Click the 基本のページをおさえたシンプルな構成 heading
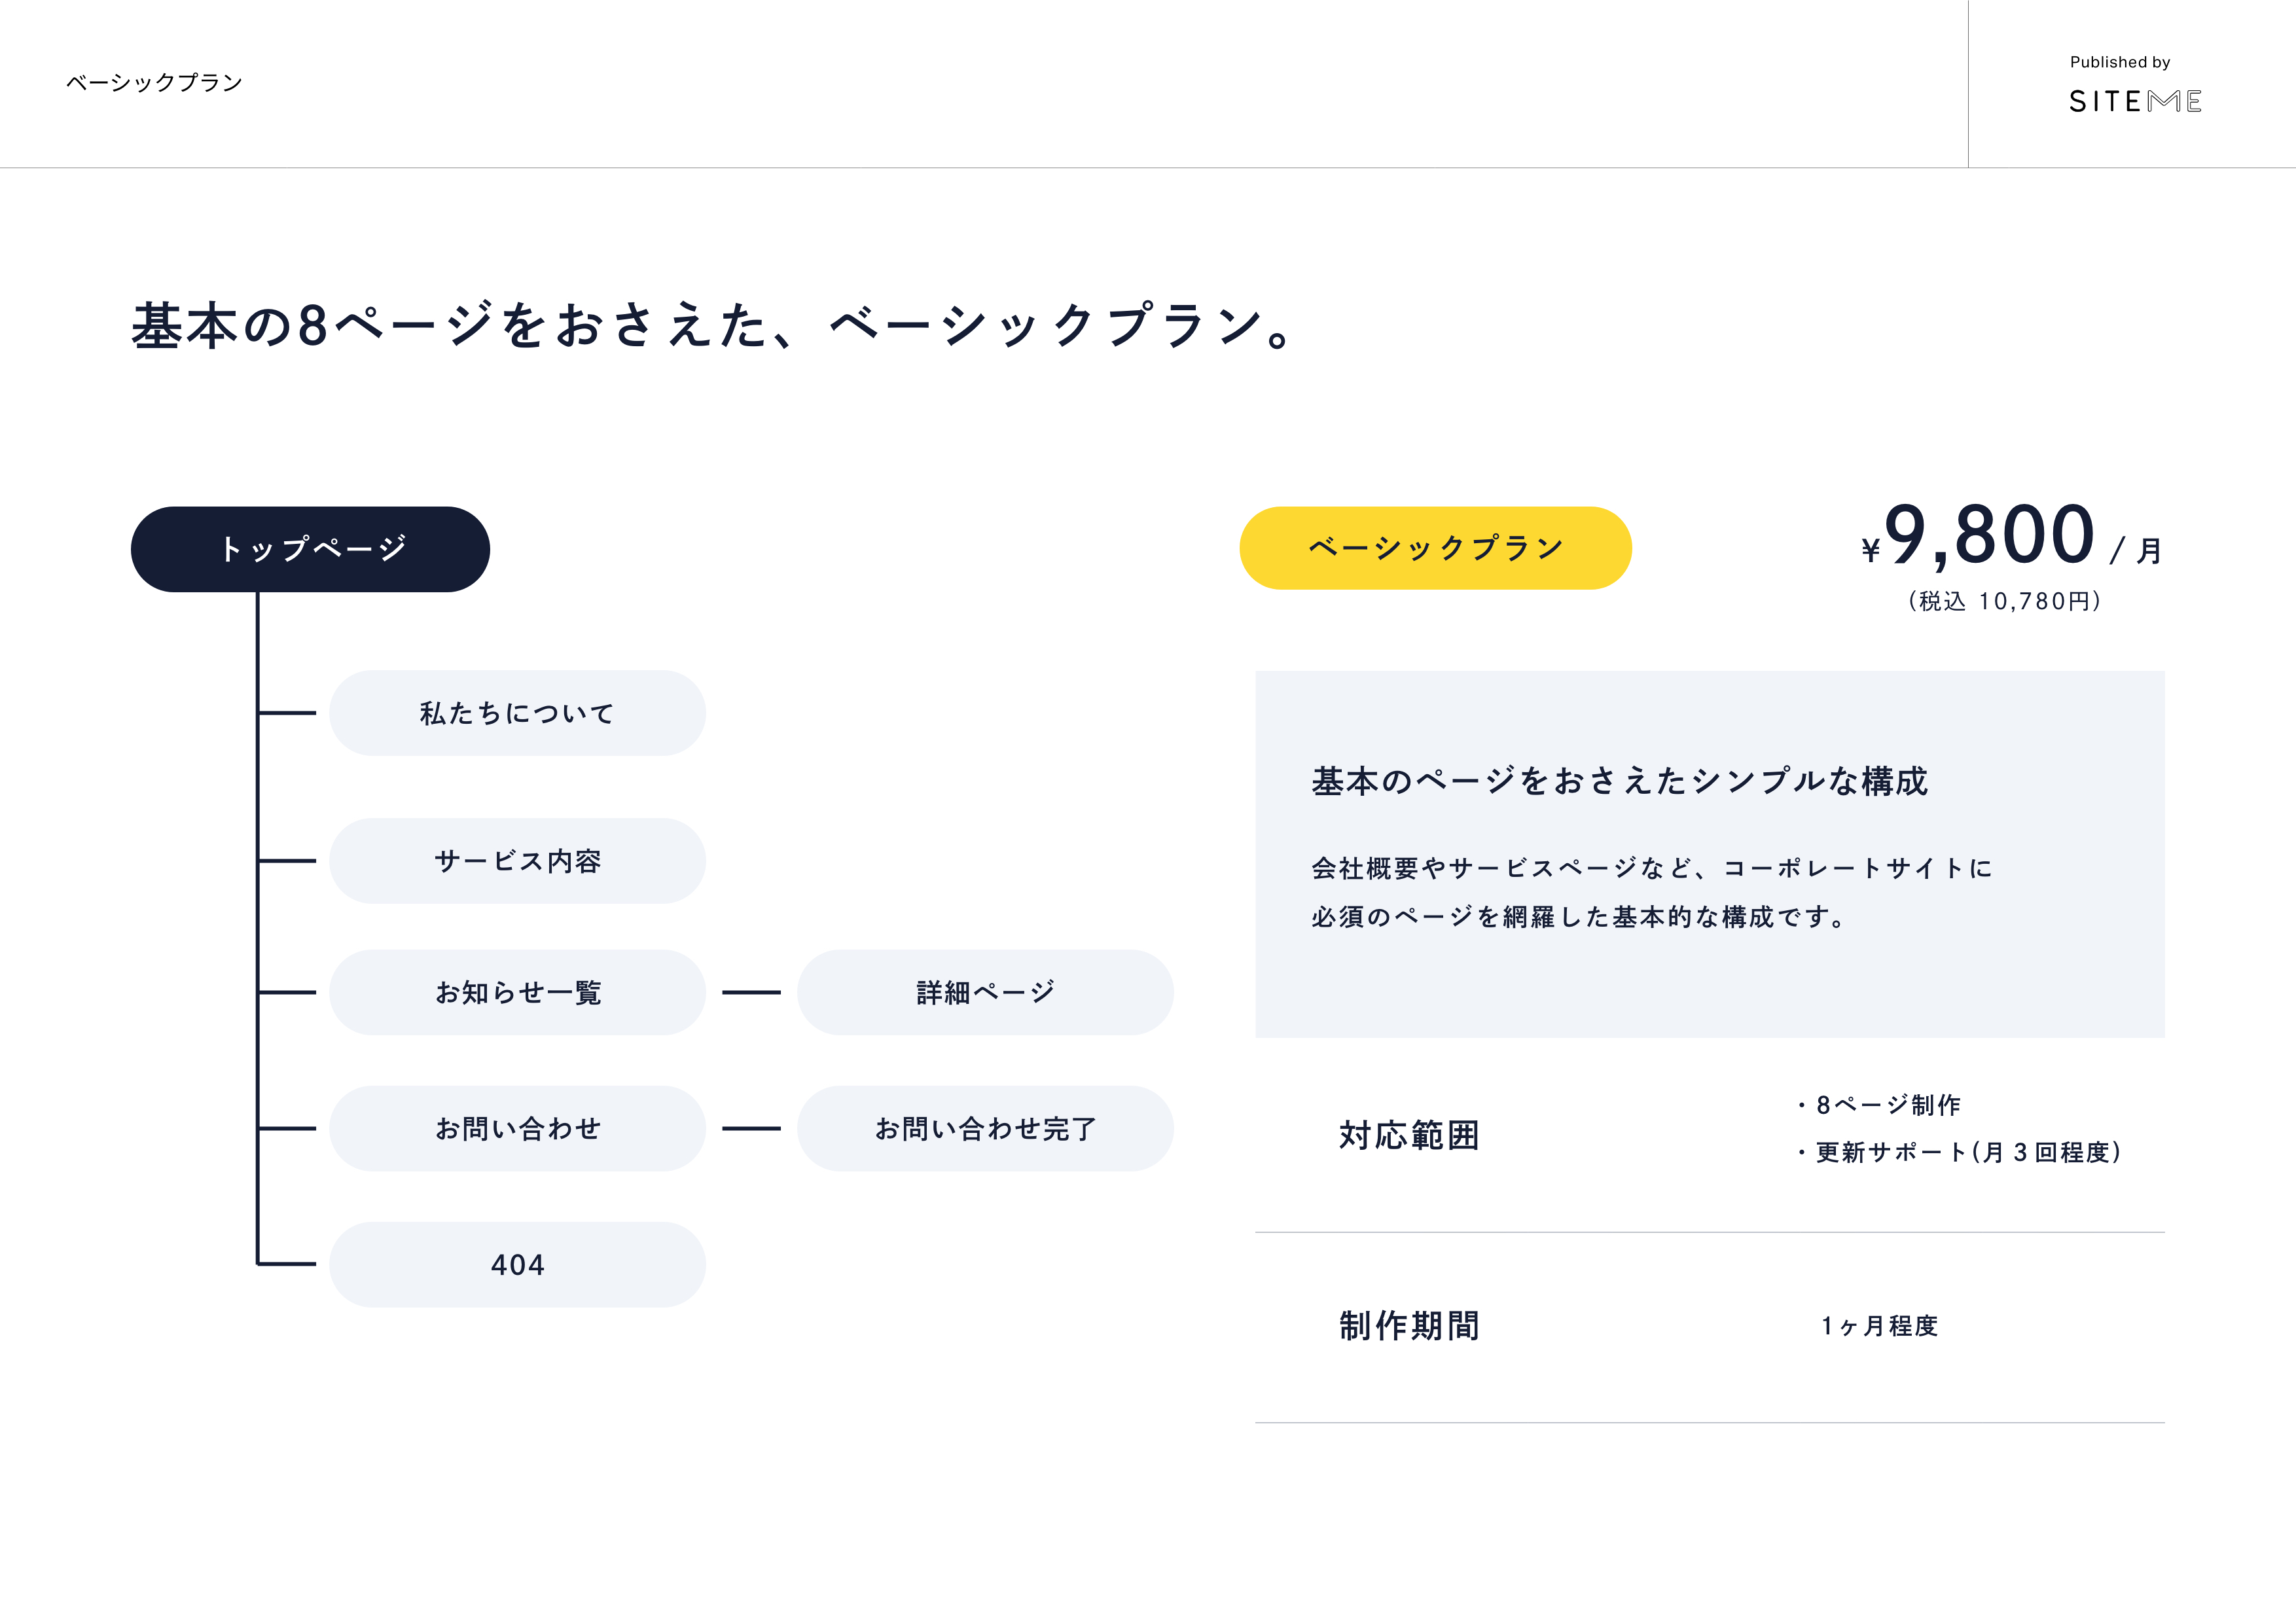This screenshot has height=1623, width=2296. coord(1619,781)
